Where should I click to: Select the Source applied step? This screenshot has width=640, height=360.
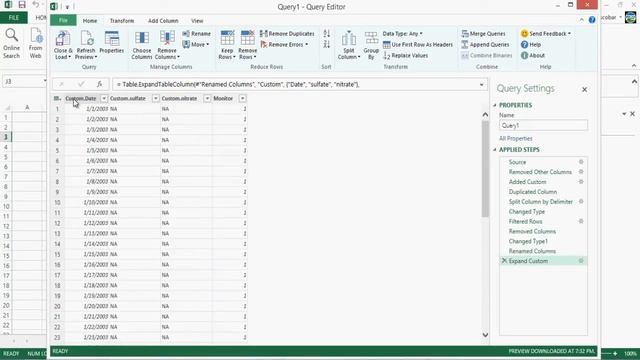click(517, 162)
